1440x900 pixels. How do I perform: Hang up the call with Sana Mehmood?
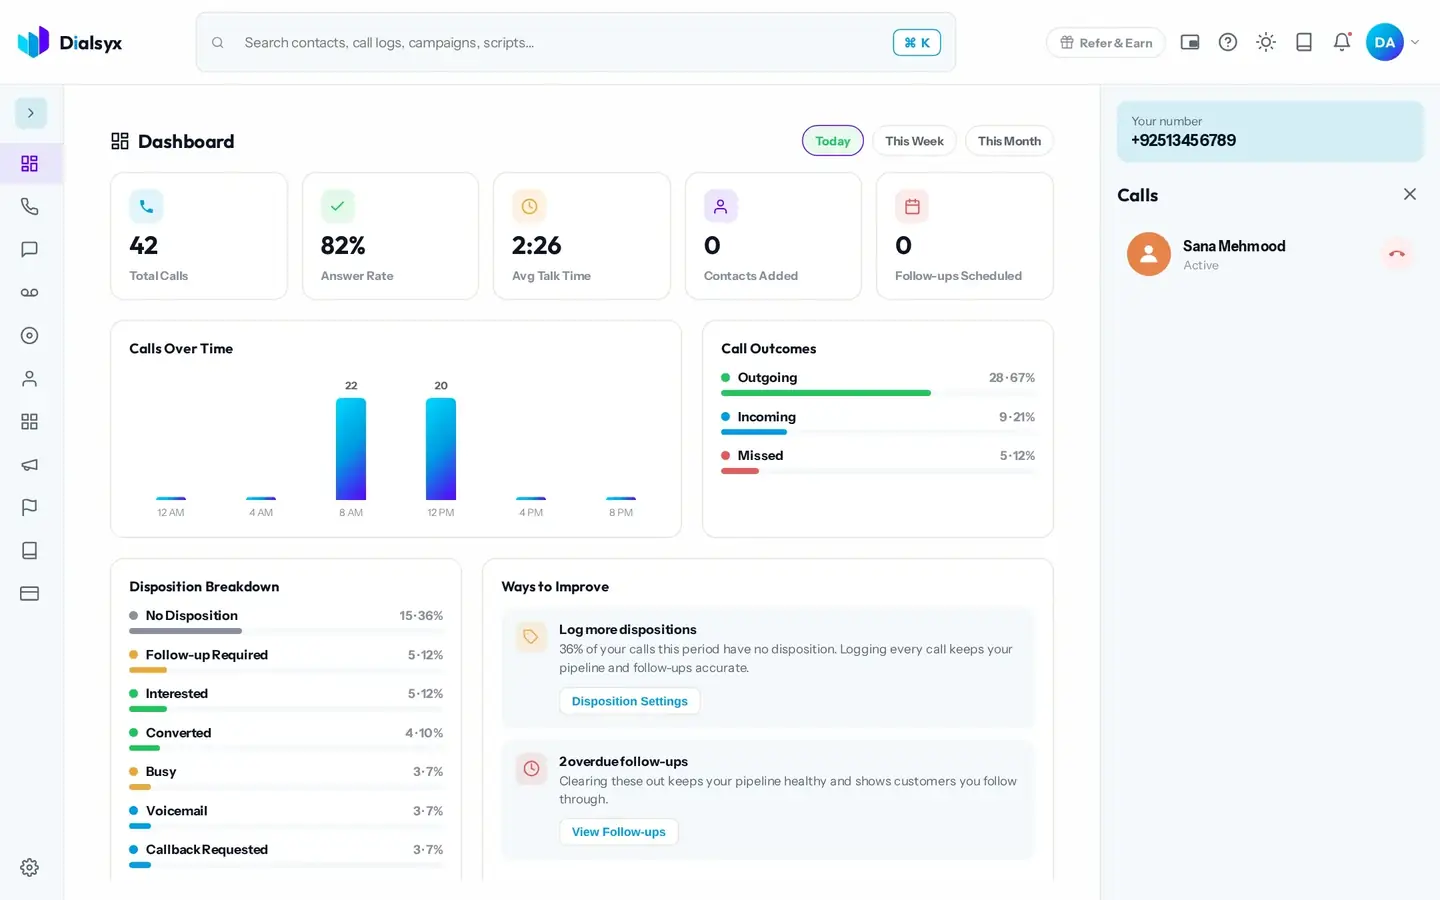(x=1397, y=254)
